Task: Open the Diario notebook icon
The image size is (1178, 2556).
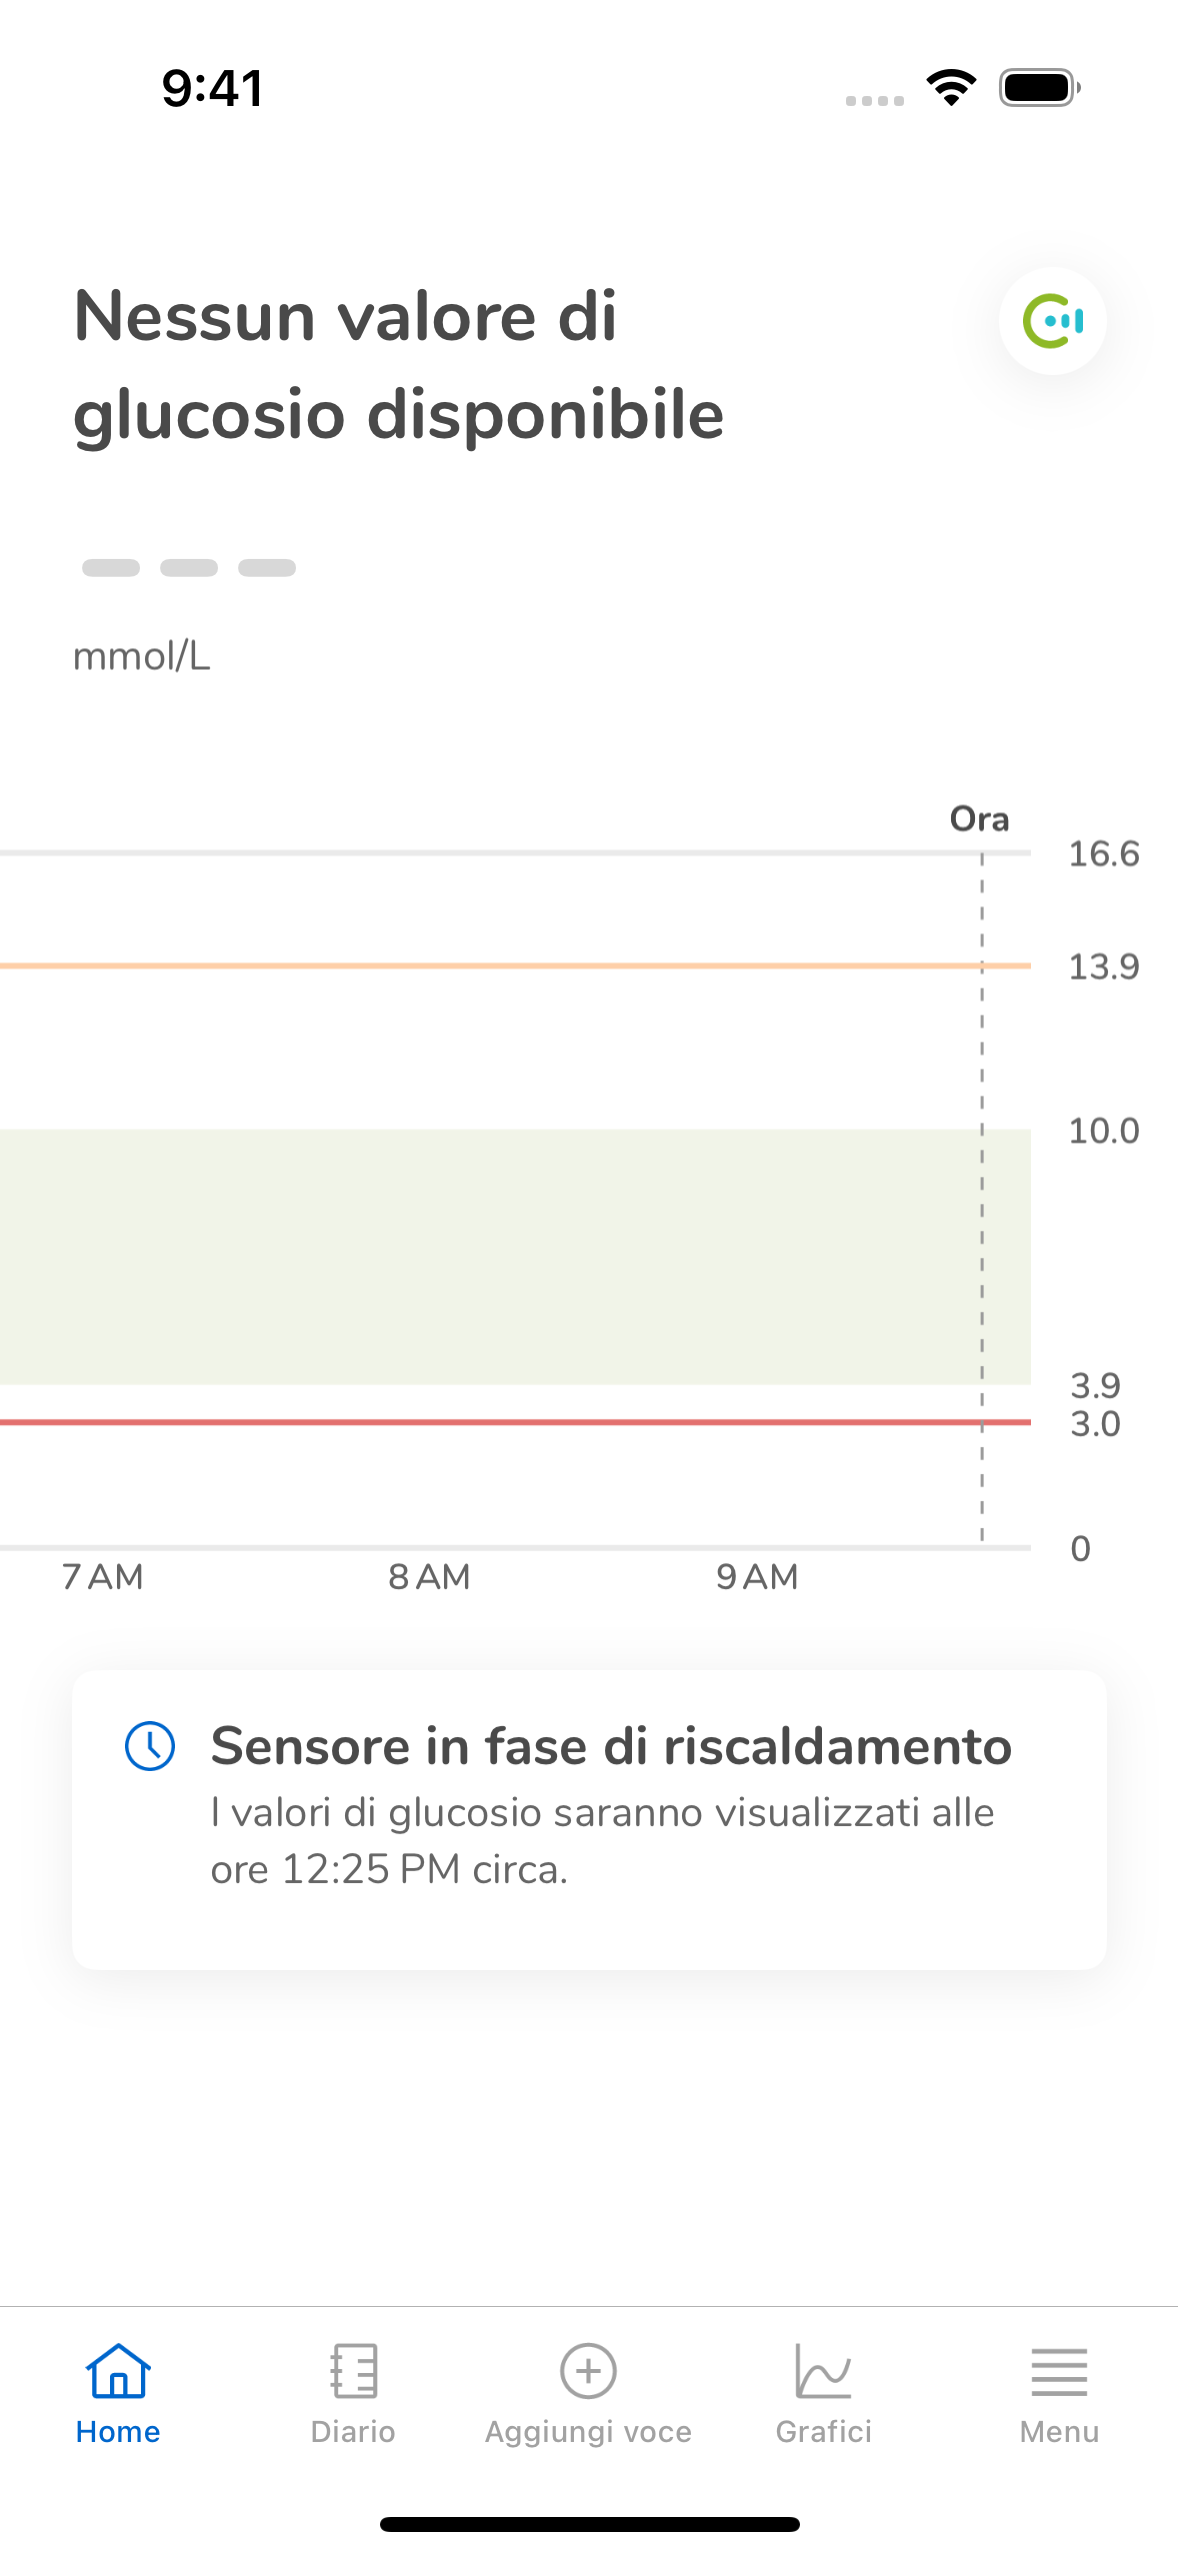Action: pyautogui.click(x=353, y=2371)
